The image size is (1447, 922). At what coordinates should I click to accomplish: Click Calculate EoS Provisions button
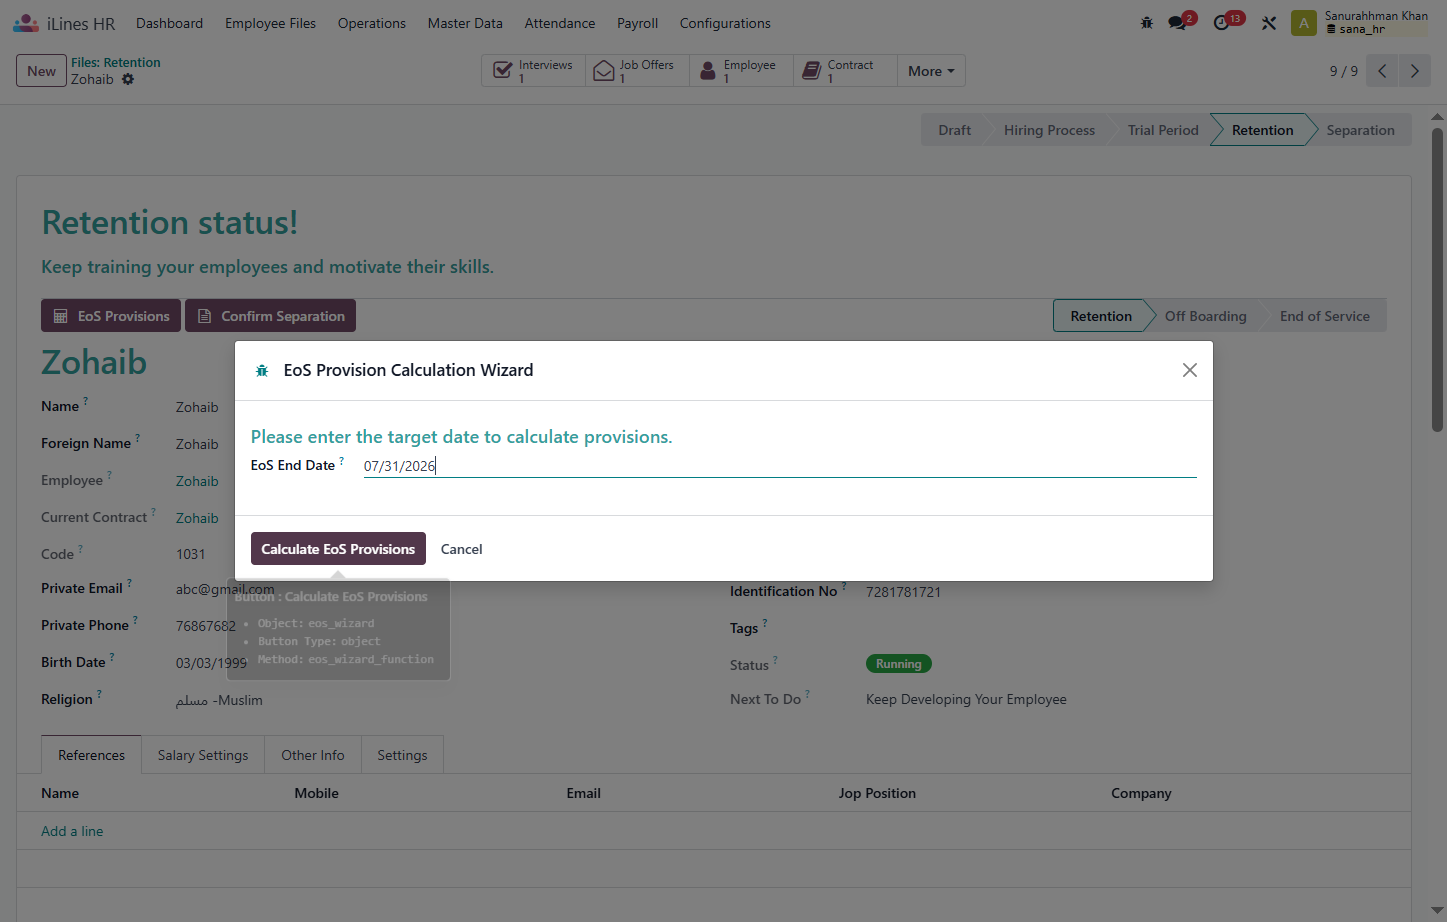click(338, 549)
